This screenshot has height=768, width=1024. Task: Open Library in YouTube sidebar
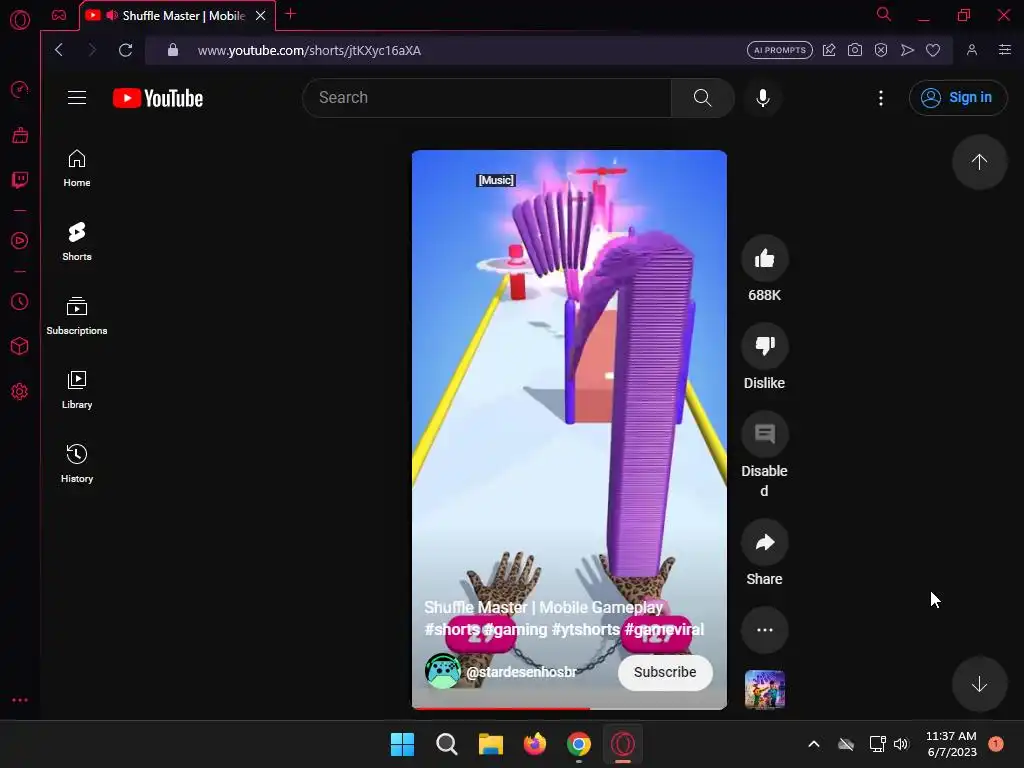[77, 390]
